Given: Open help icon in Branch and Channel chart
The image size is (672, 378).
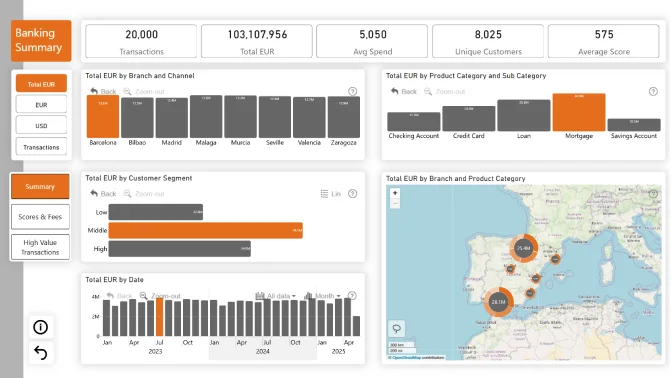Looking at the screenshot, I should (x=352, y=91).
